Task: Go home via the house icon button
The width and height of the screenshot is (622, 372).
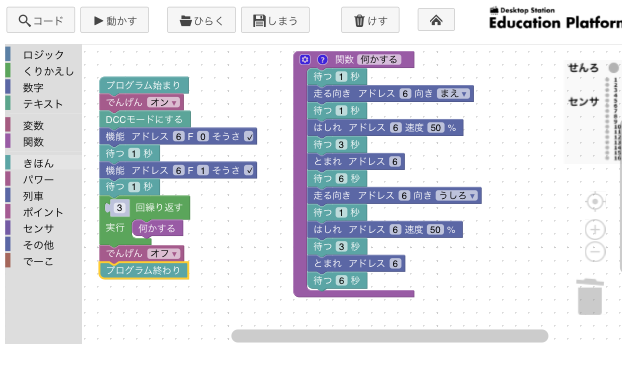Action: [436, 20]
